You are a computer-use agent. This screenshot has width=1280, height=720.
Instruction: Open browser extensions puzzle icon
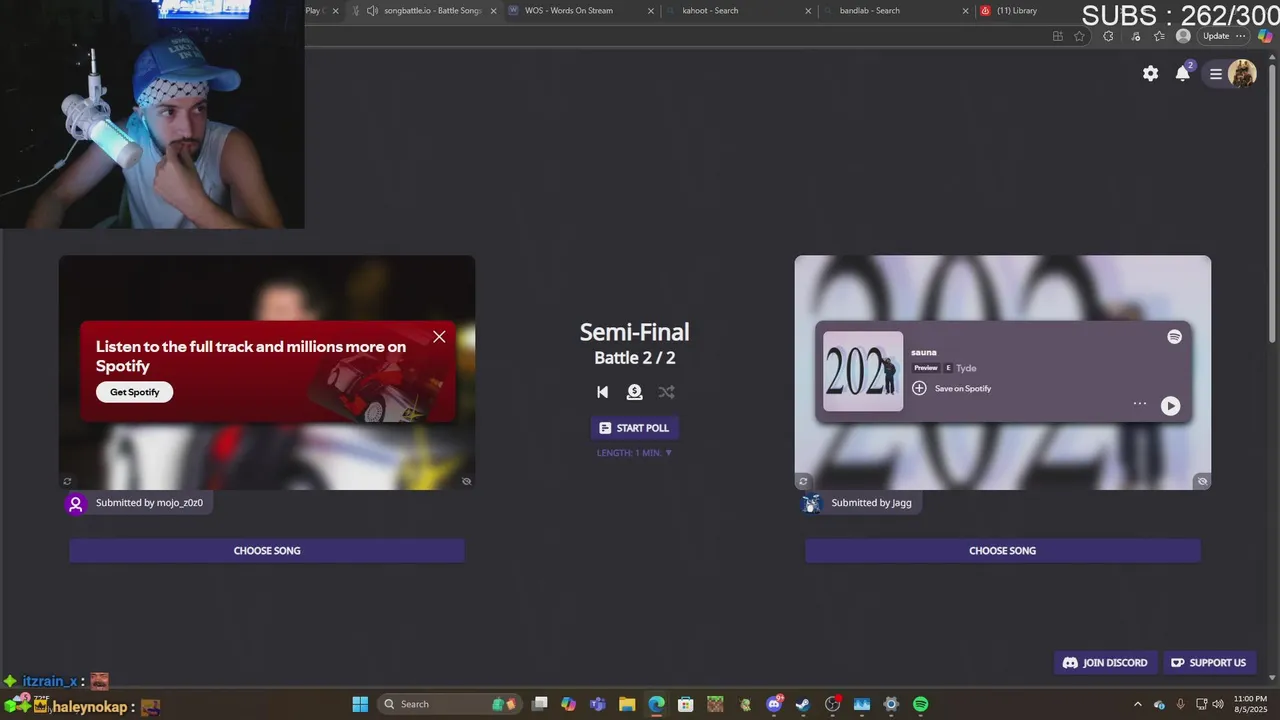tap(1108, 36)
